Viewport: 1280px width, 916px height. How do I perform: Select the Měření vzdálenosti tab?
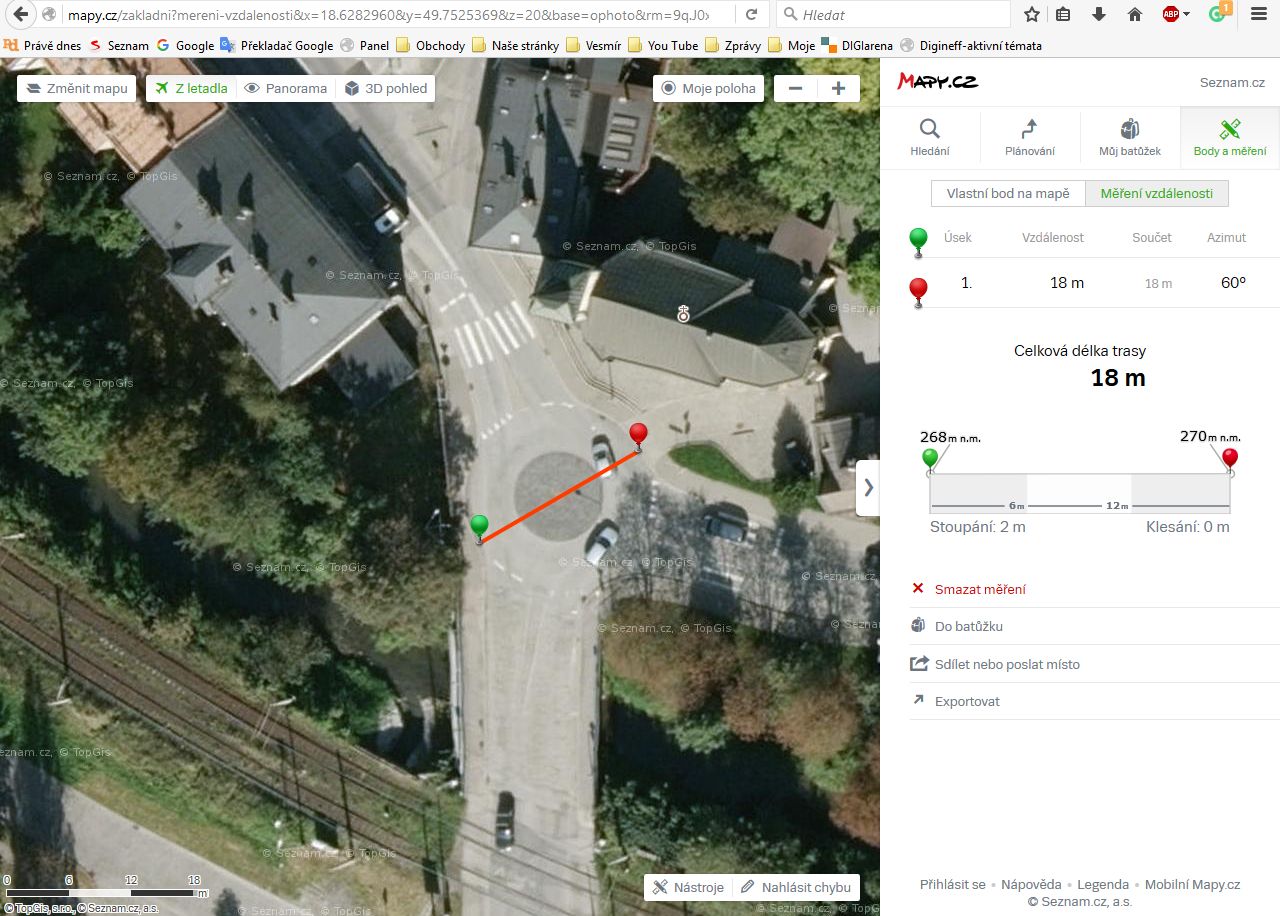click(1156, 194)
